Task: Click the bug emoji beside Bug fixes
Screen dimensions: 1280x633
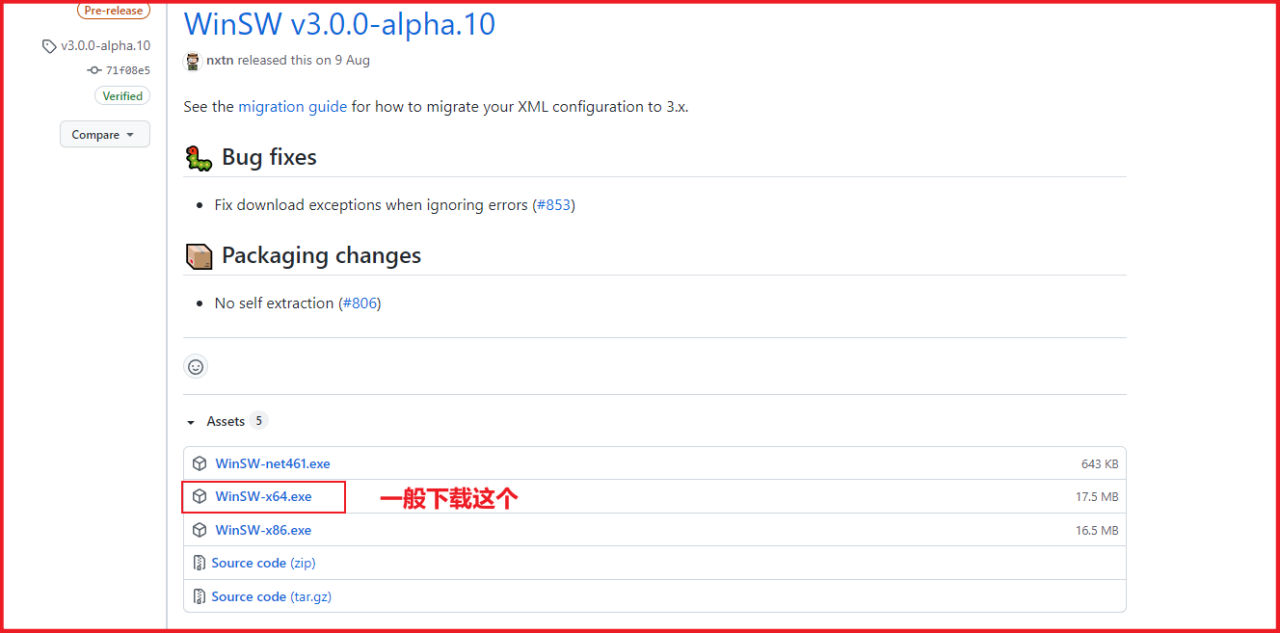Action: coord(199,157)
